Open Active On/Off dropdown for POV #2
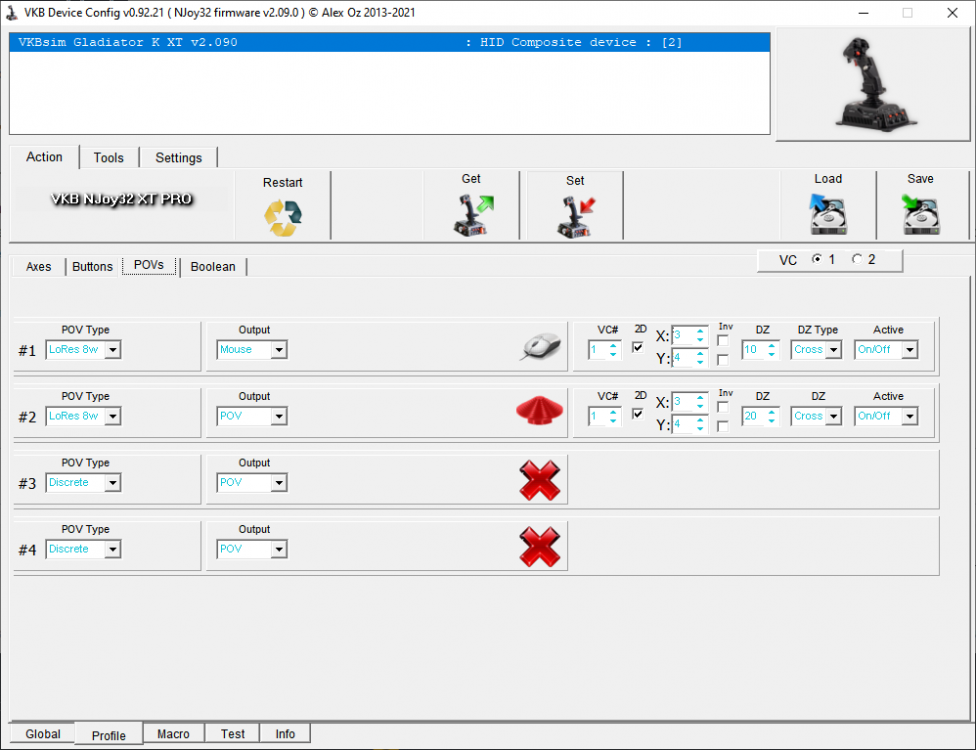Viewport: 976px width, 750px height. [x=910, y=416]
